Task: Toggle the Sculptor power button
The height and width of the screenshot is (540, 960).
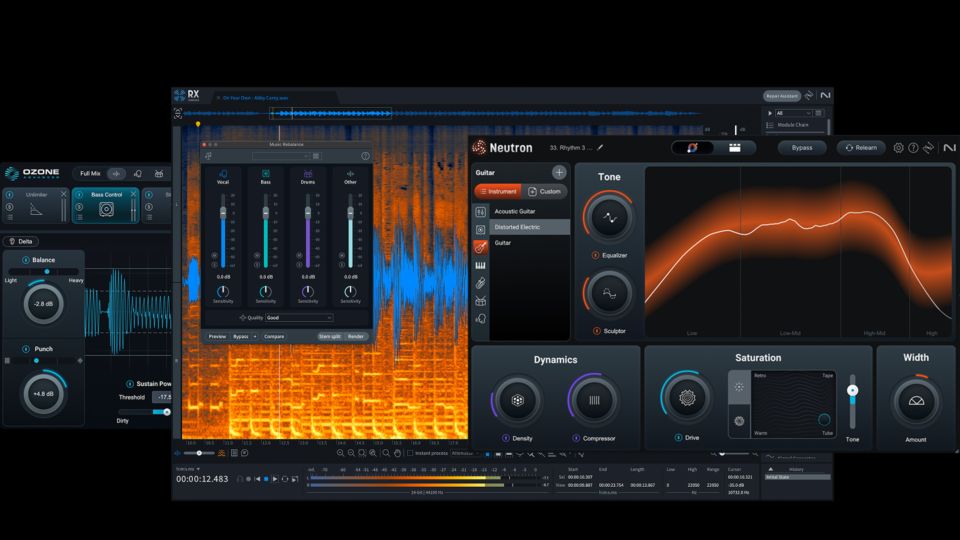Action: [x=596, y=331]
